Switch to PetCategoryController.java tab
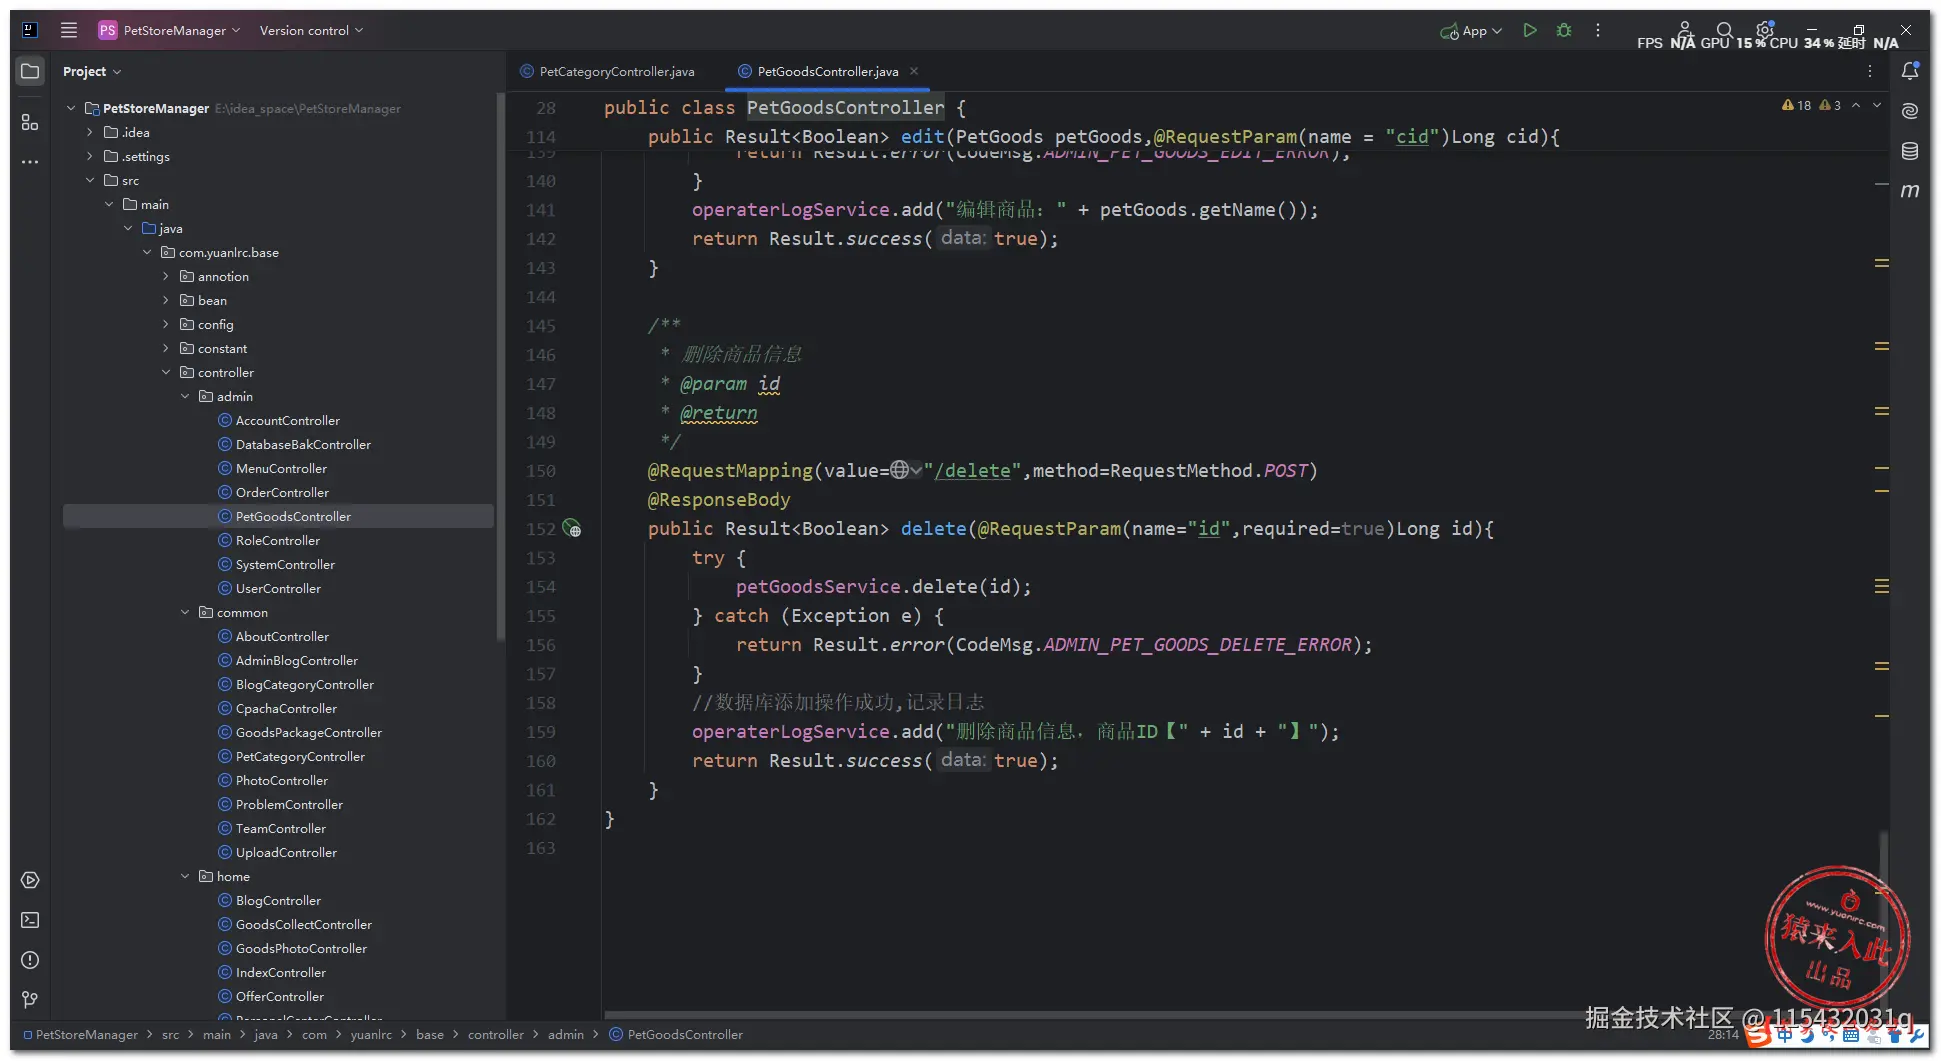Screen dimensions: 1941x1061 coord(607,71)
